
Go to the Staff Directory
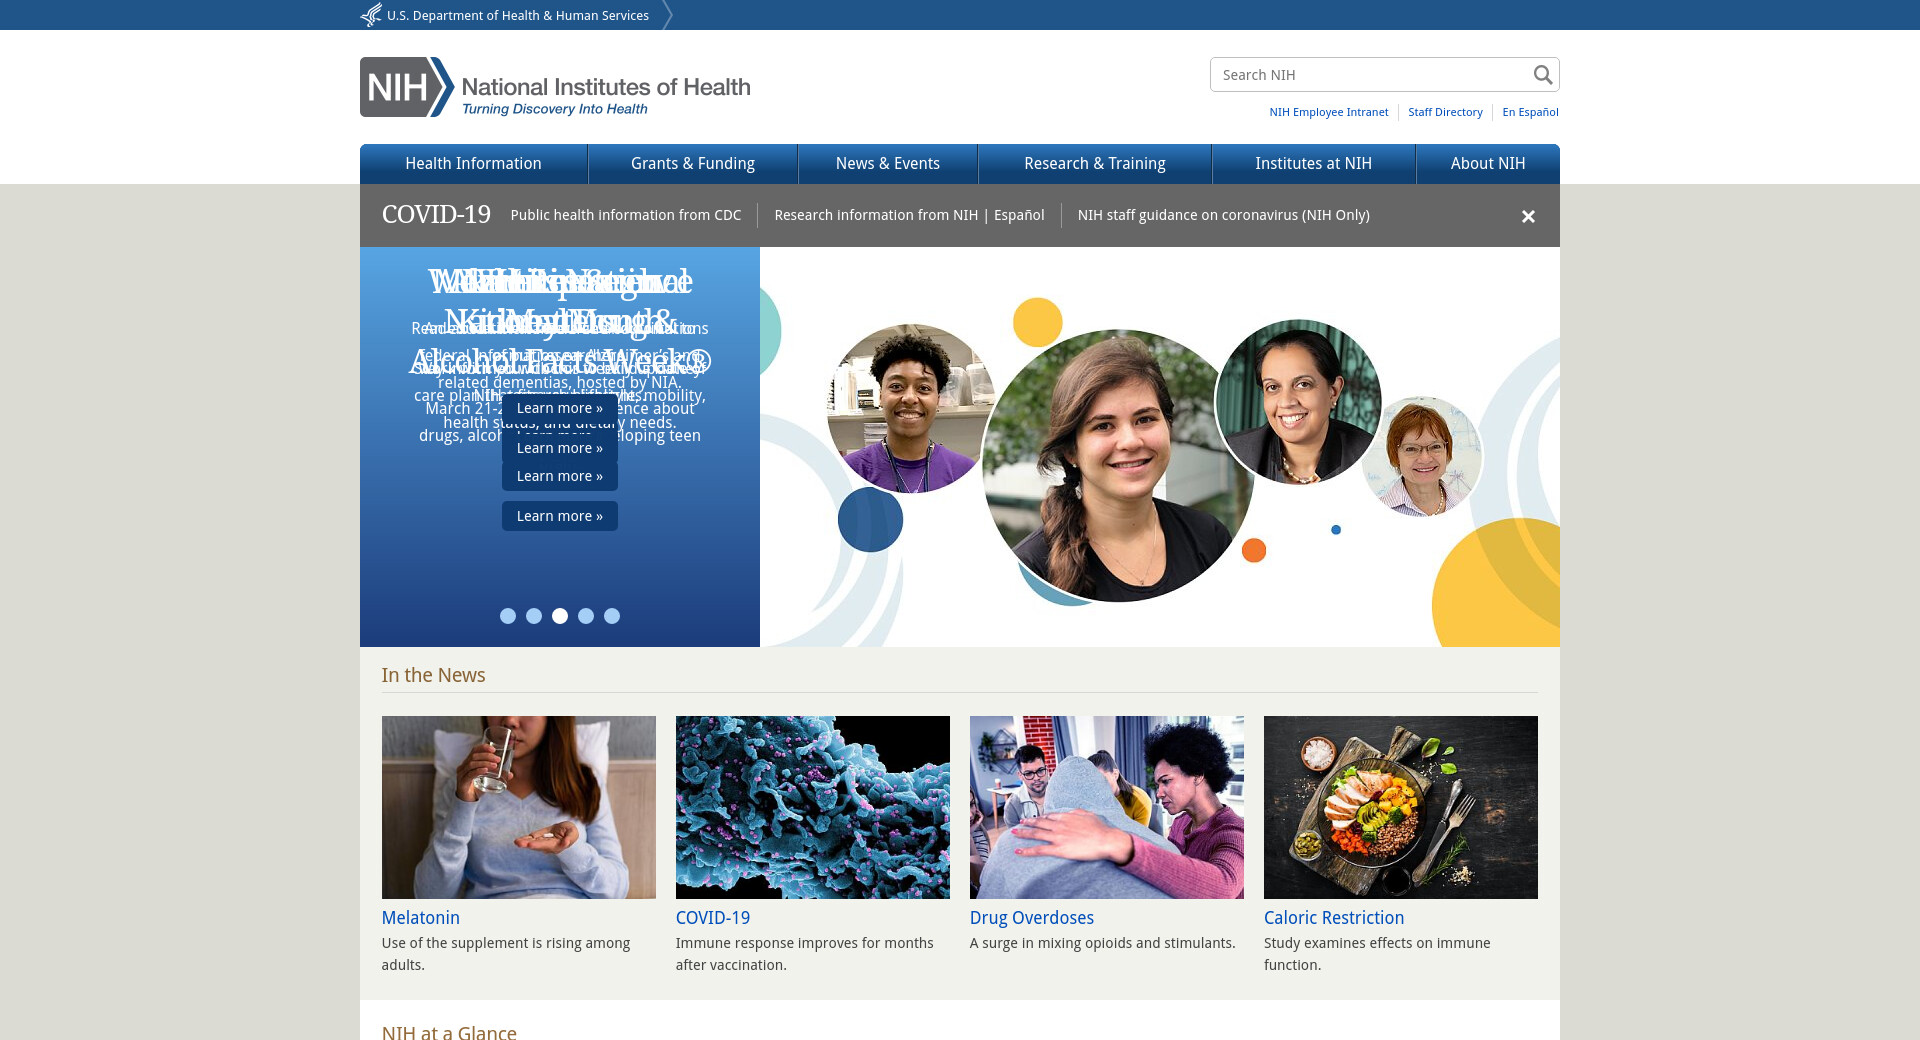(x=1445, y=112)
